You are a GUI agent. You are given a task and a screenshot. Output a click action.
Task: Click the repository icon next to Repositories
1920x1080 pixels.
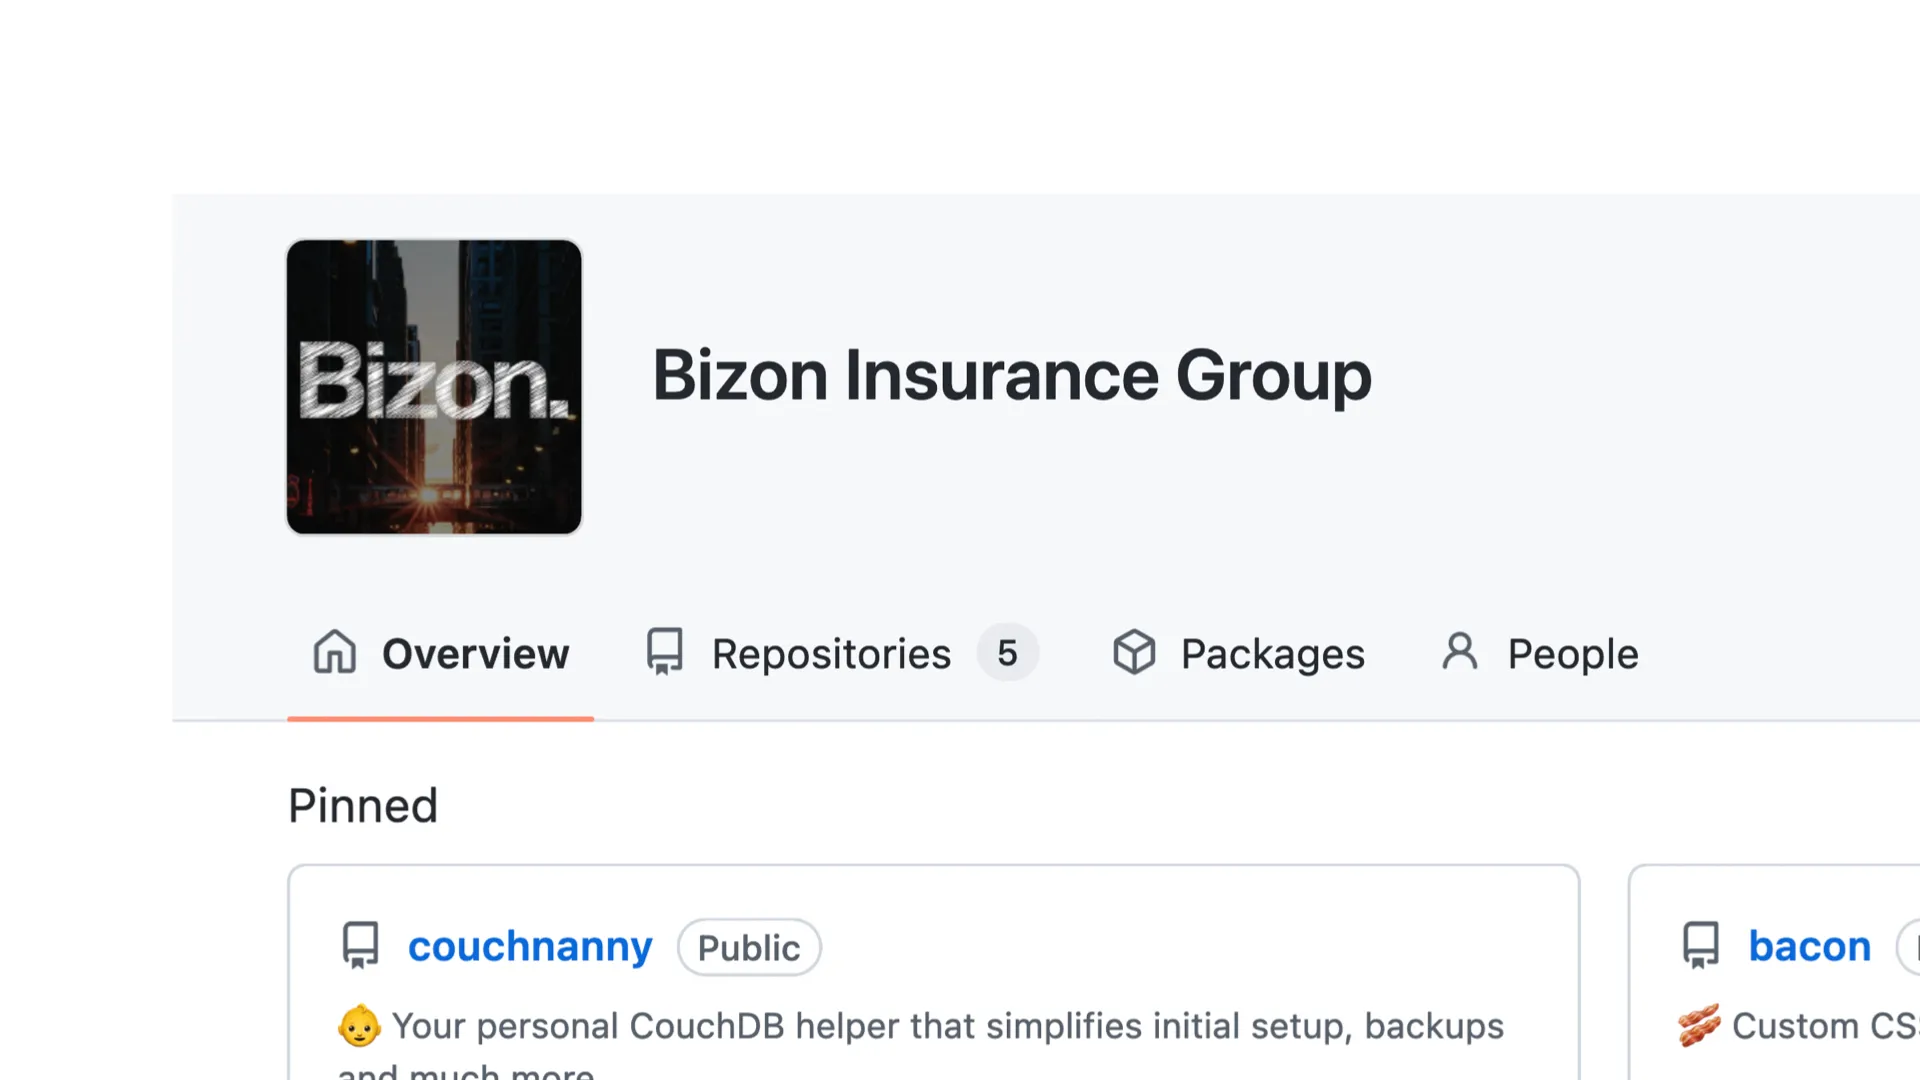pos(664,652)
